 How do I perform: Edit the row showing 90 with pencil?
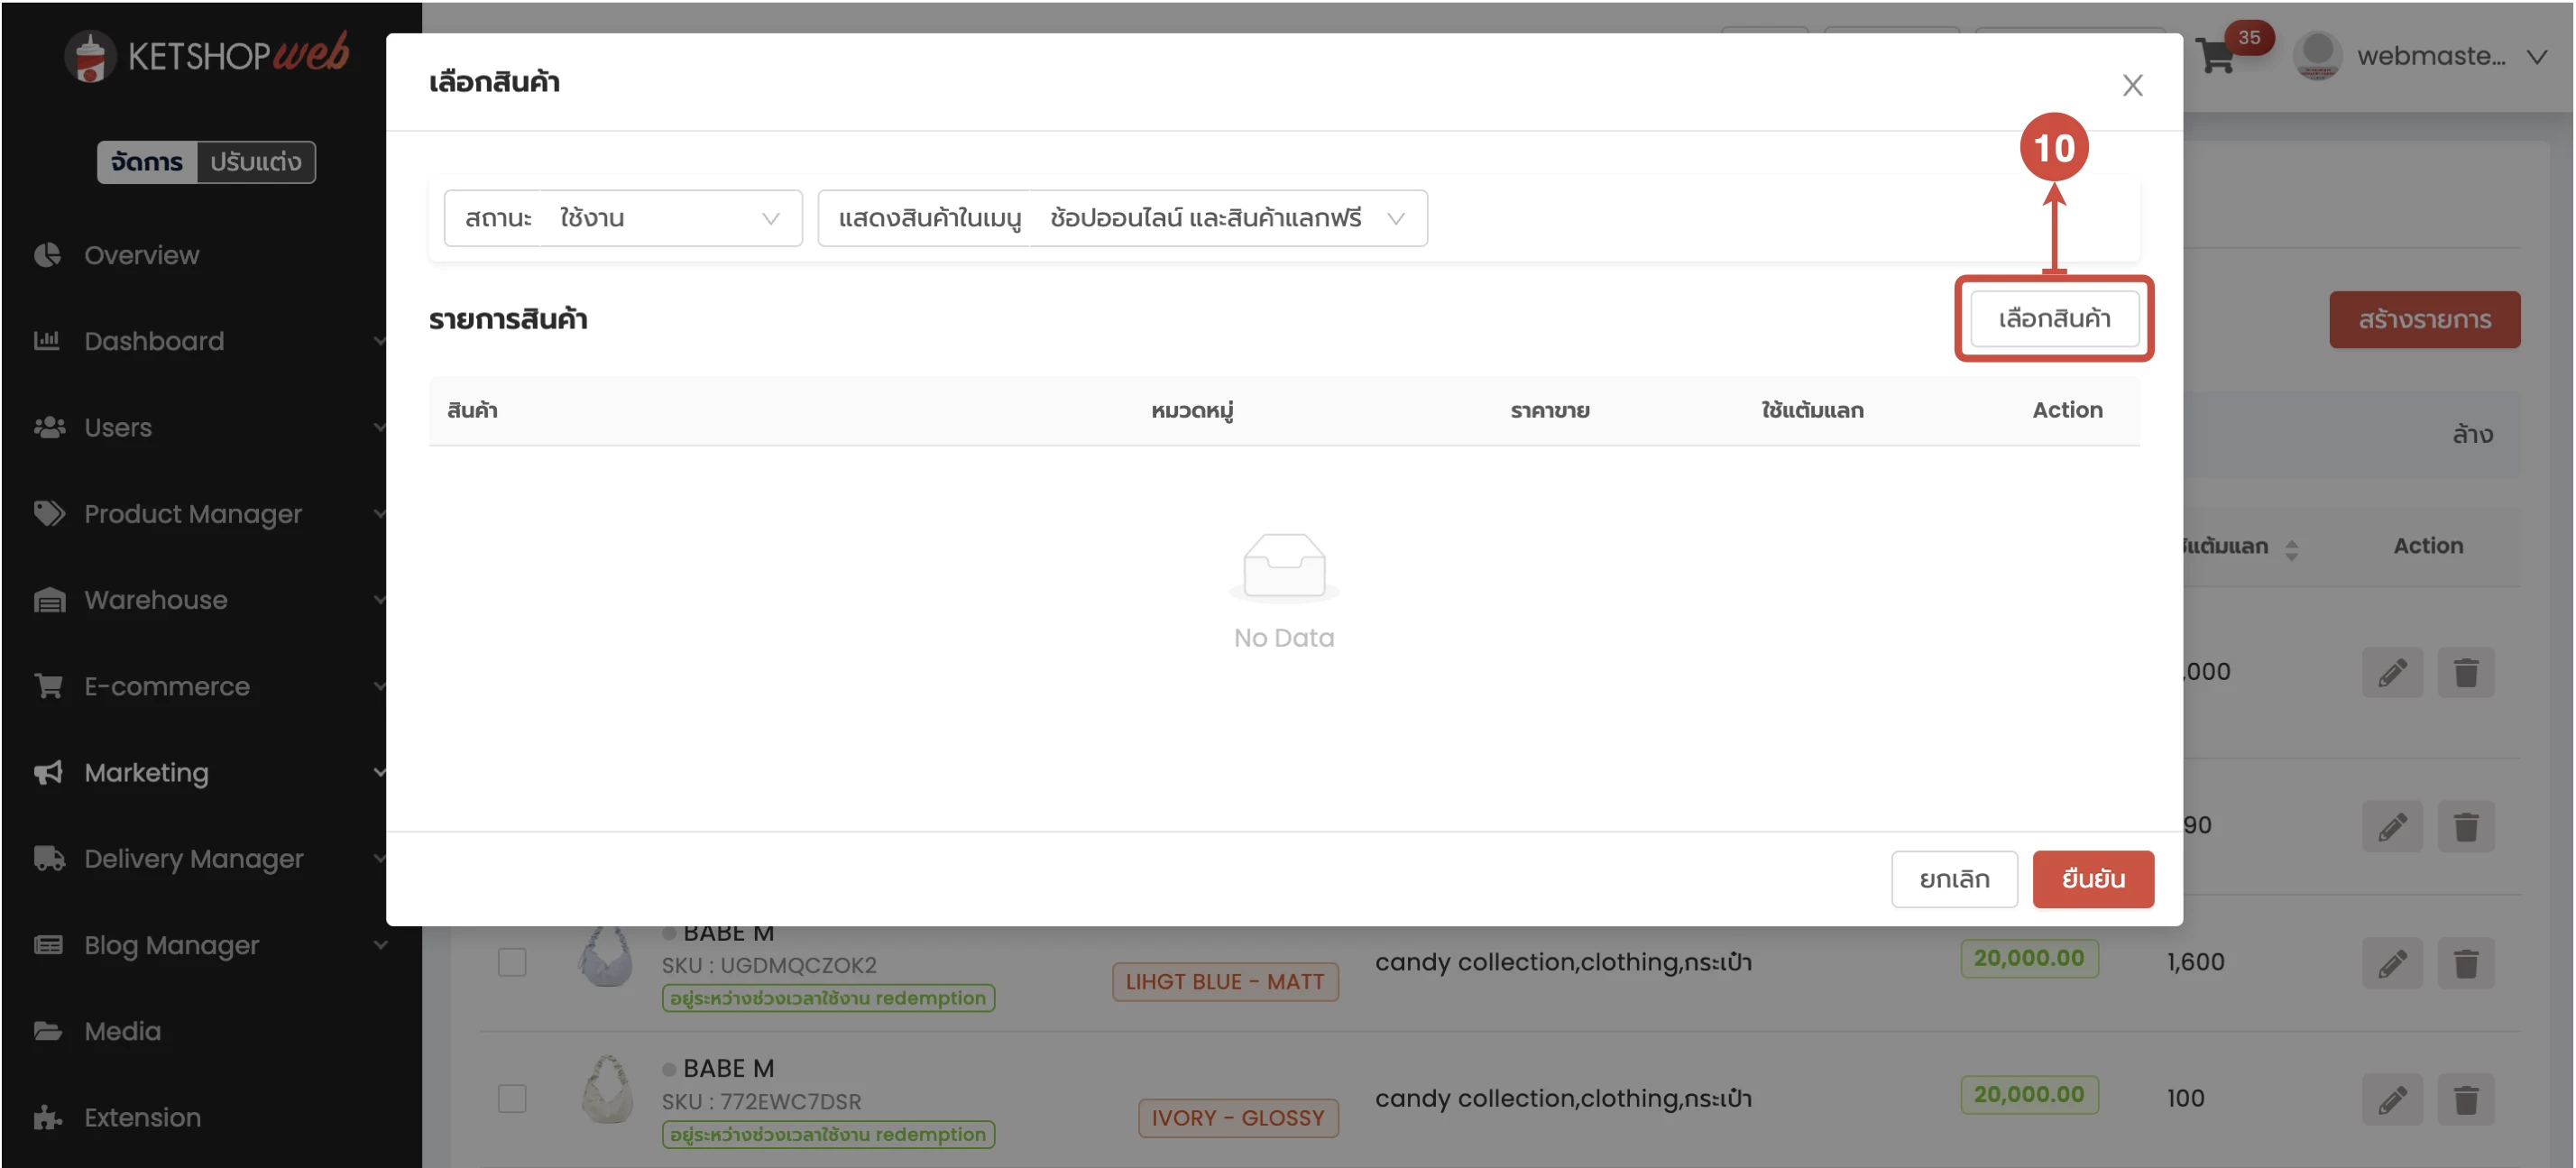[2392, 826]
